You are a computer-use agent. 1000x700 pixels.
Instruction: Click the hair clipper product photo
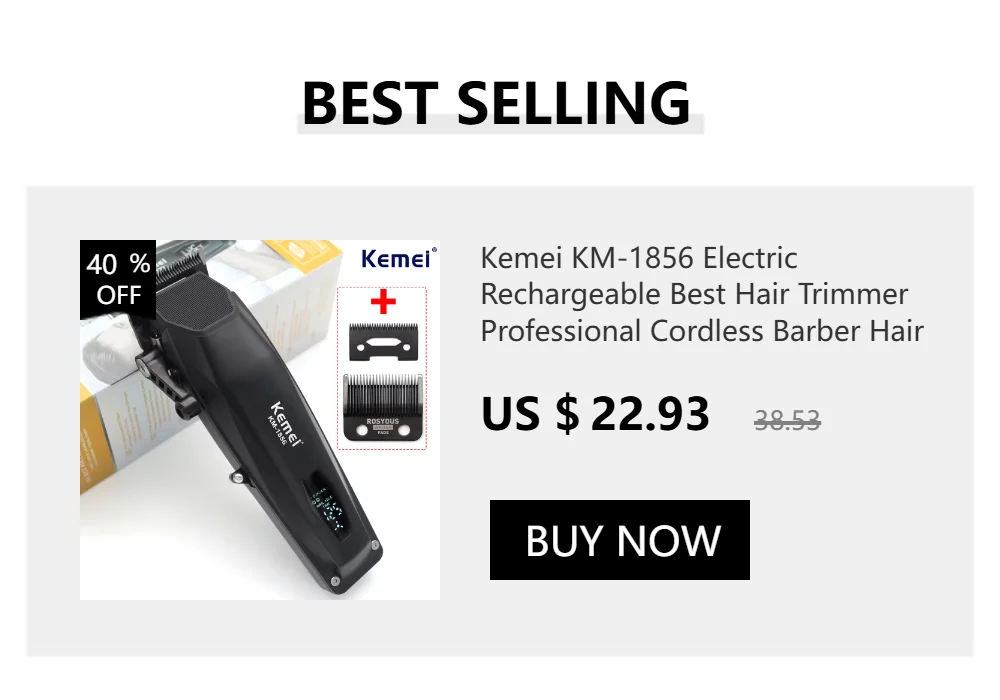[x=260, y=420]
